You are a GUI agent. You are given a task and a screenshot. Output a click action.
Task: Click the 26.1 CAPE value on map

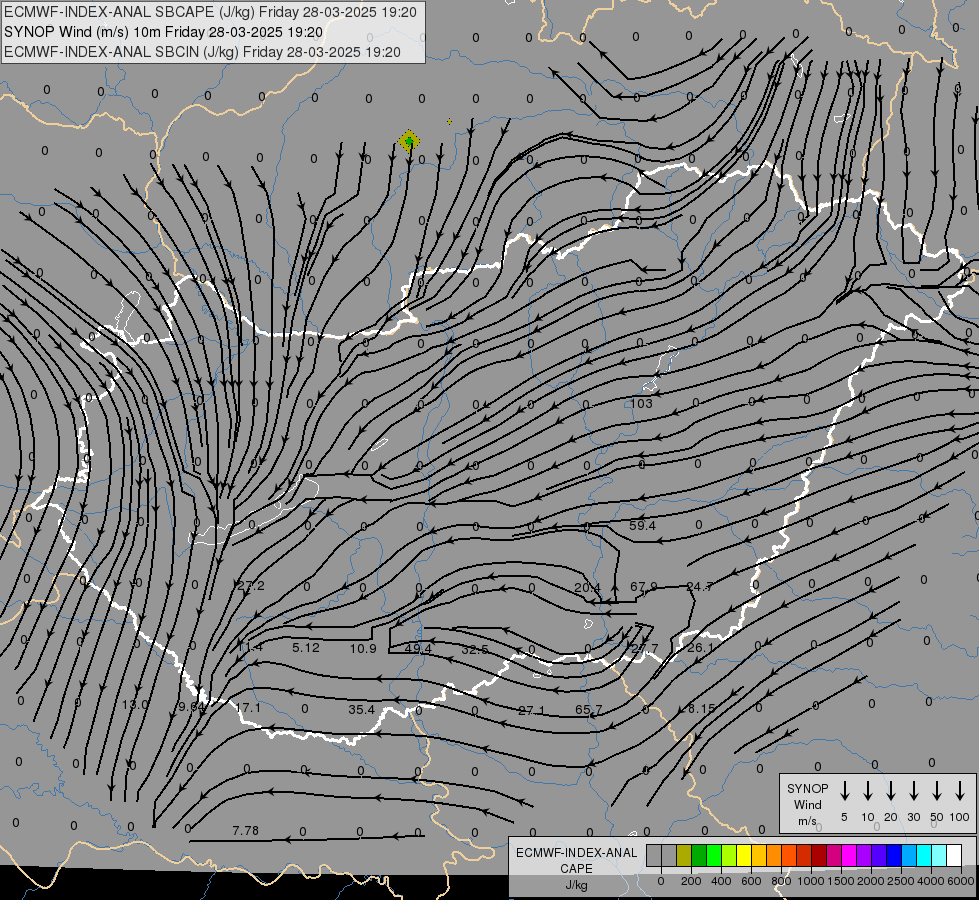pos(700,648)
